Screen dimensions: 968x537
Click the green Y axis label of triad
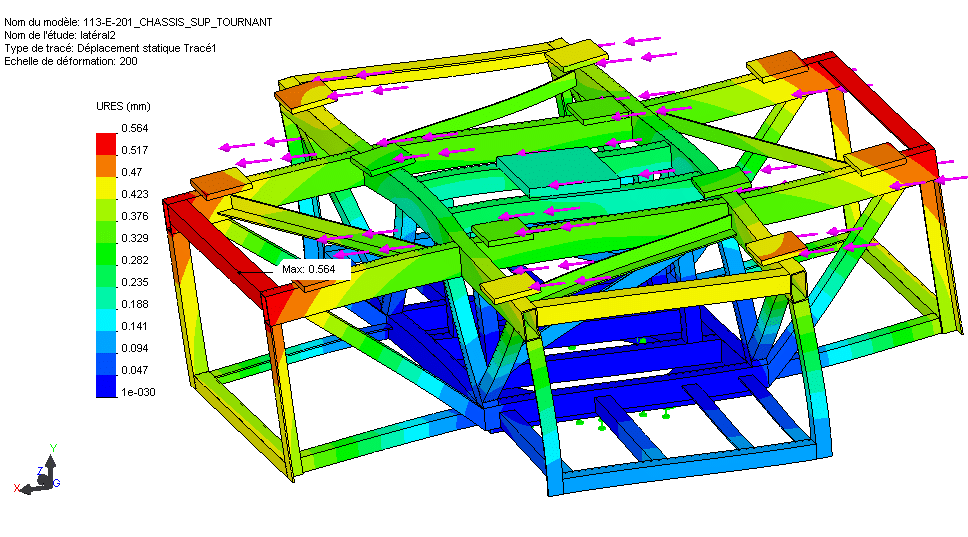tap(54, 448)
